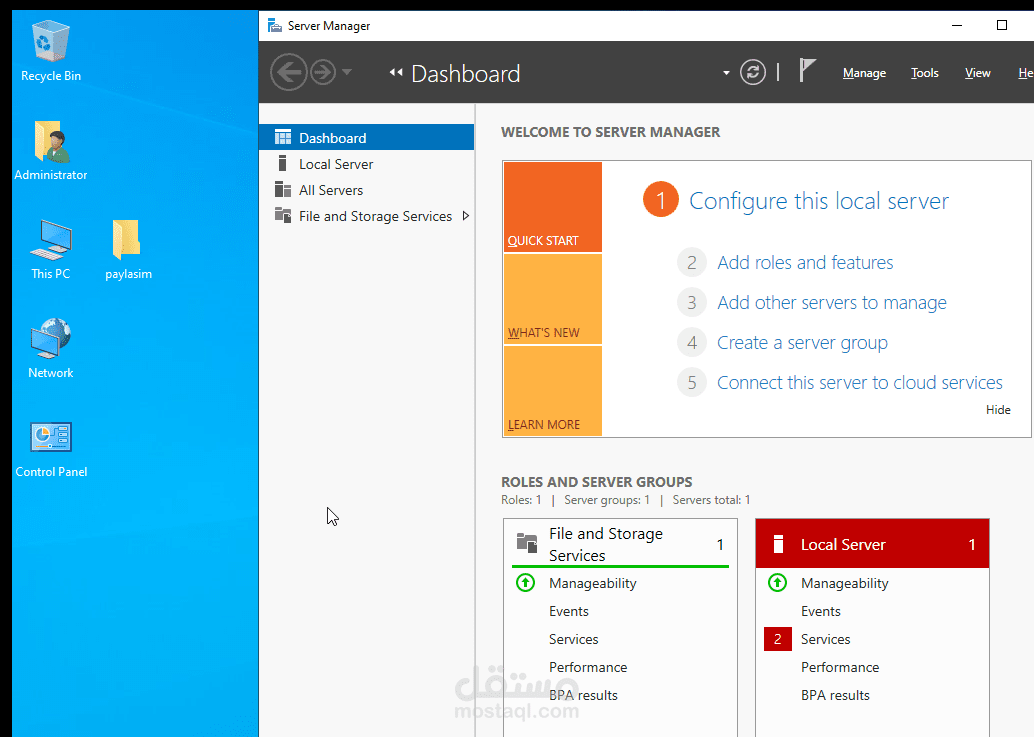Click the Server Manager back arrow button

click(289, 72)
